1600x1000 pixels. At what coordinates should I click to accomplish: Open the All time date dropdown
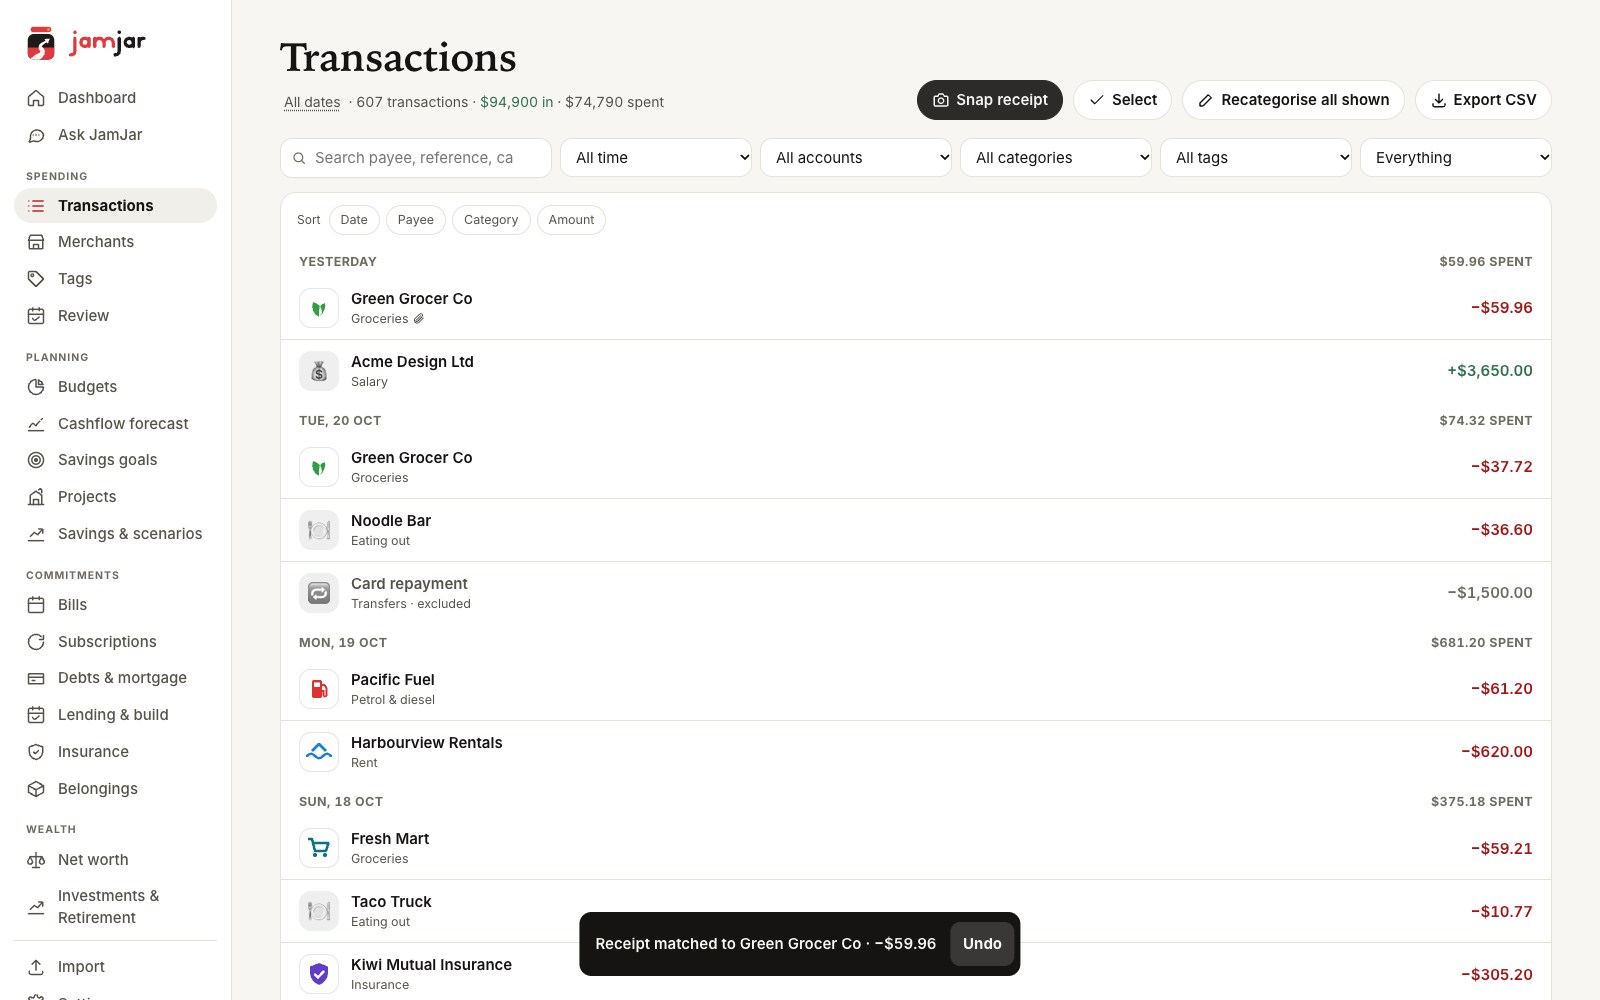click(656, 158)
